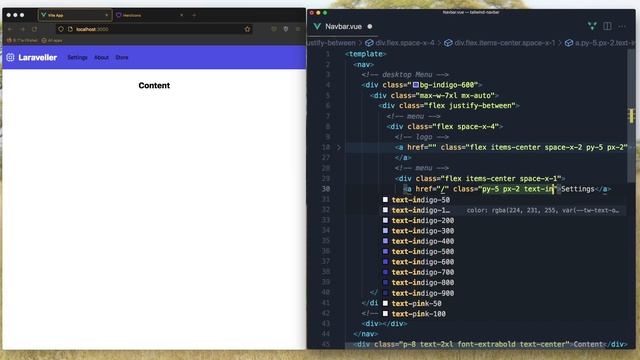The width and height of the screenshot is (640, 360).
Task: Click the localhost:3000 address field
Action: (x=154, y=29)
